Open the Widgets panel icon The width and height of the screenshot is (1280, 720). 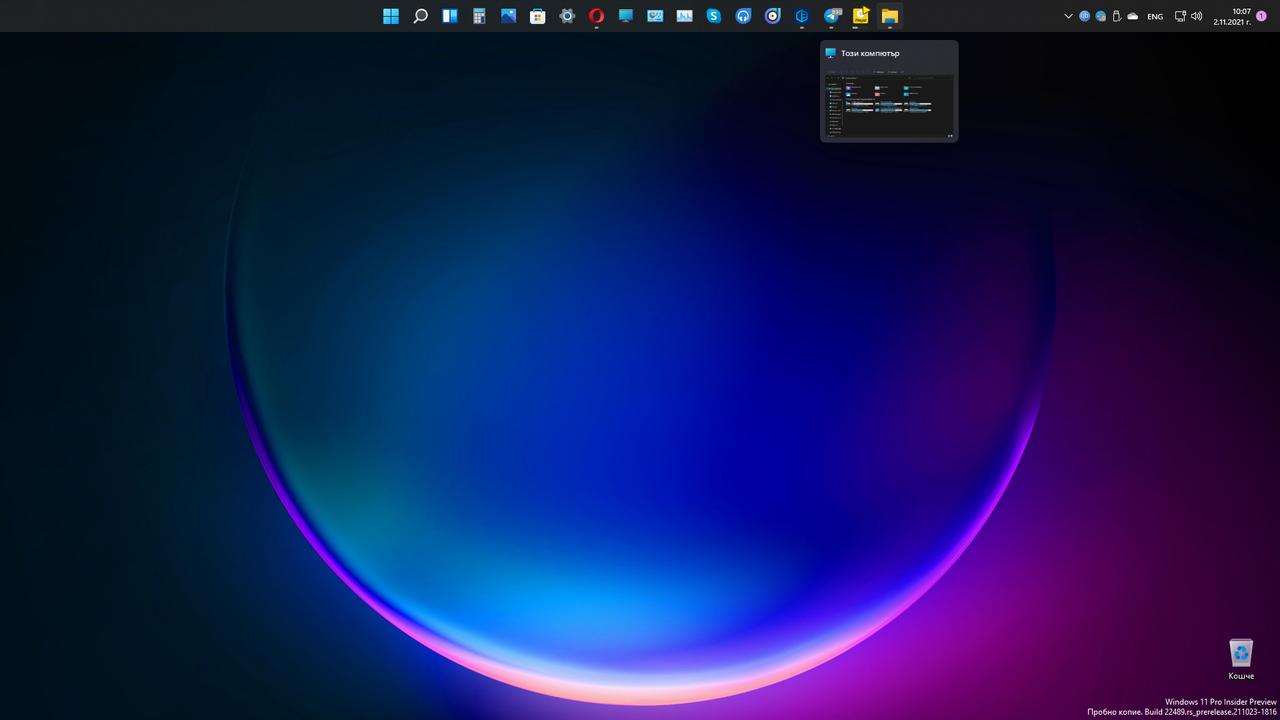coord(450,16)
